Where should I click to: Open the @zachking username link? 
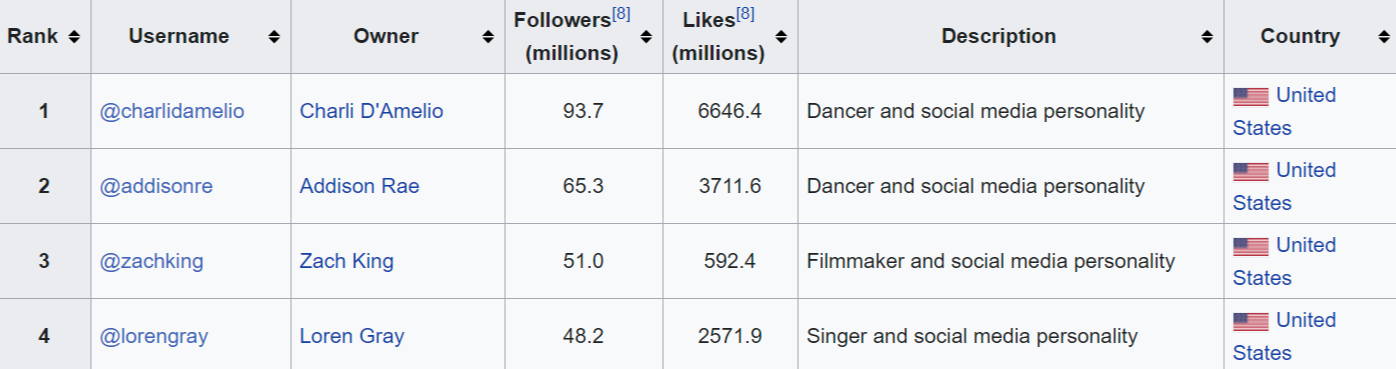151,261
